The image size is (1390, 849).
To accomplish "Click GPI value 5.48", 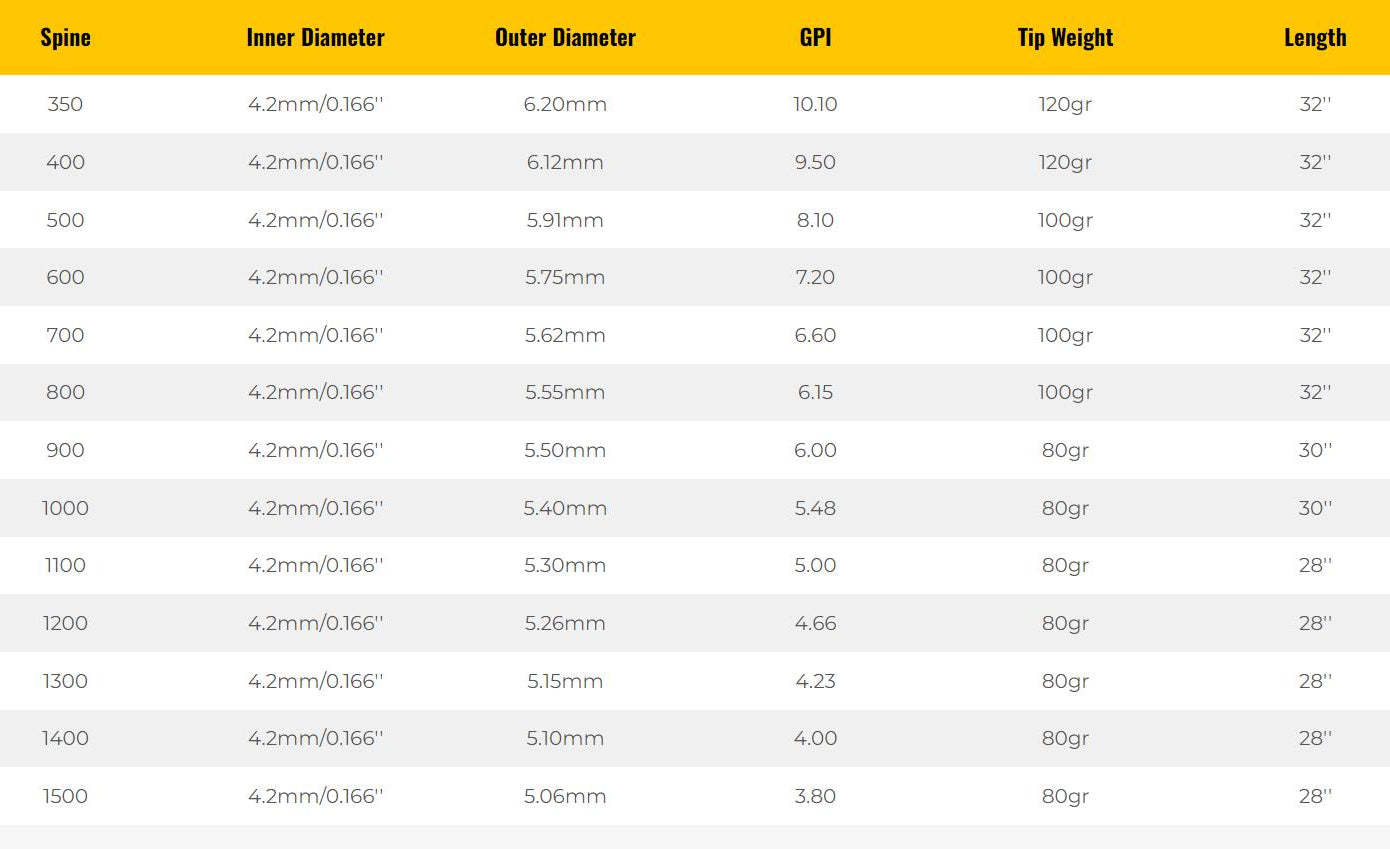I will [x=815, y=508].
